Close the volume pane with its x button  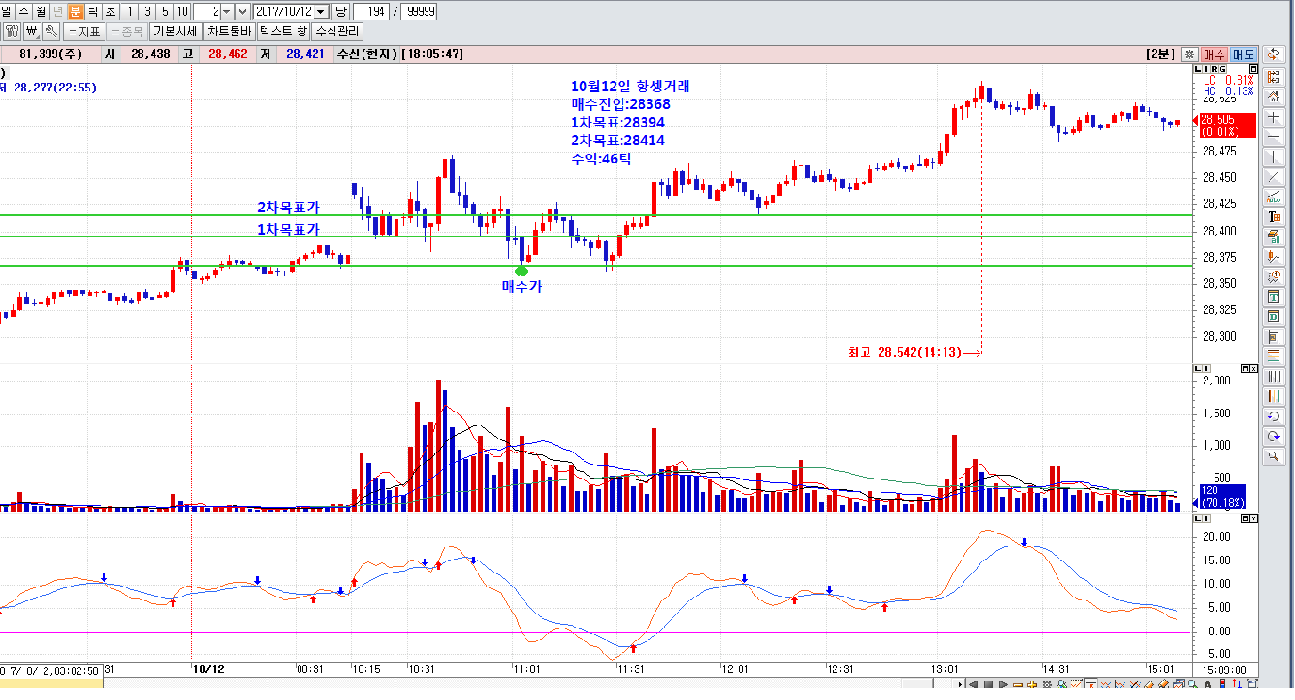pyautogui.click(x=1254, y=369)
